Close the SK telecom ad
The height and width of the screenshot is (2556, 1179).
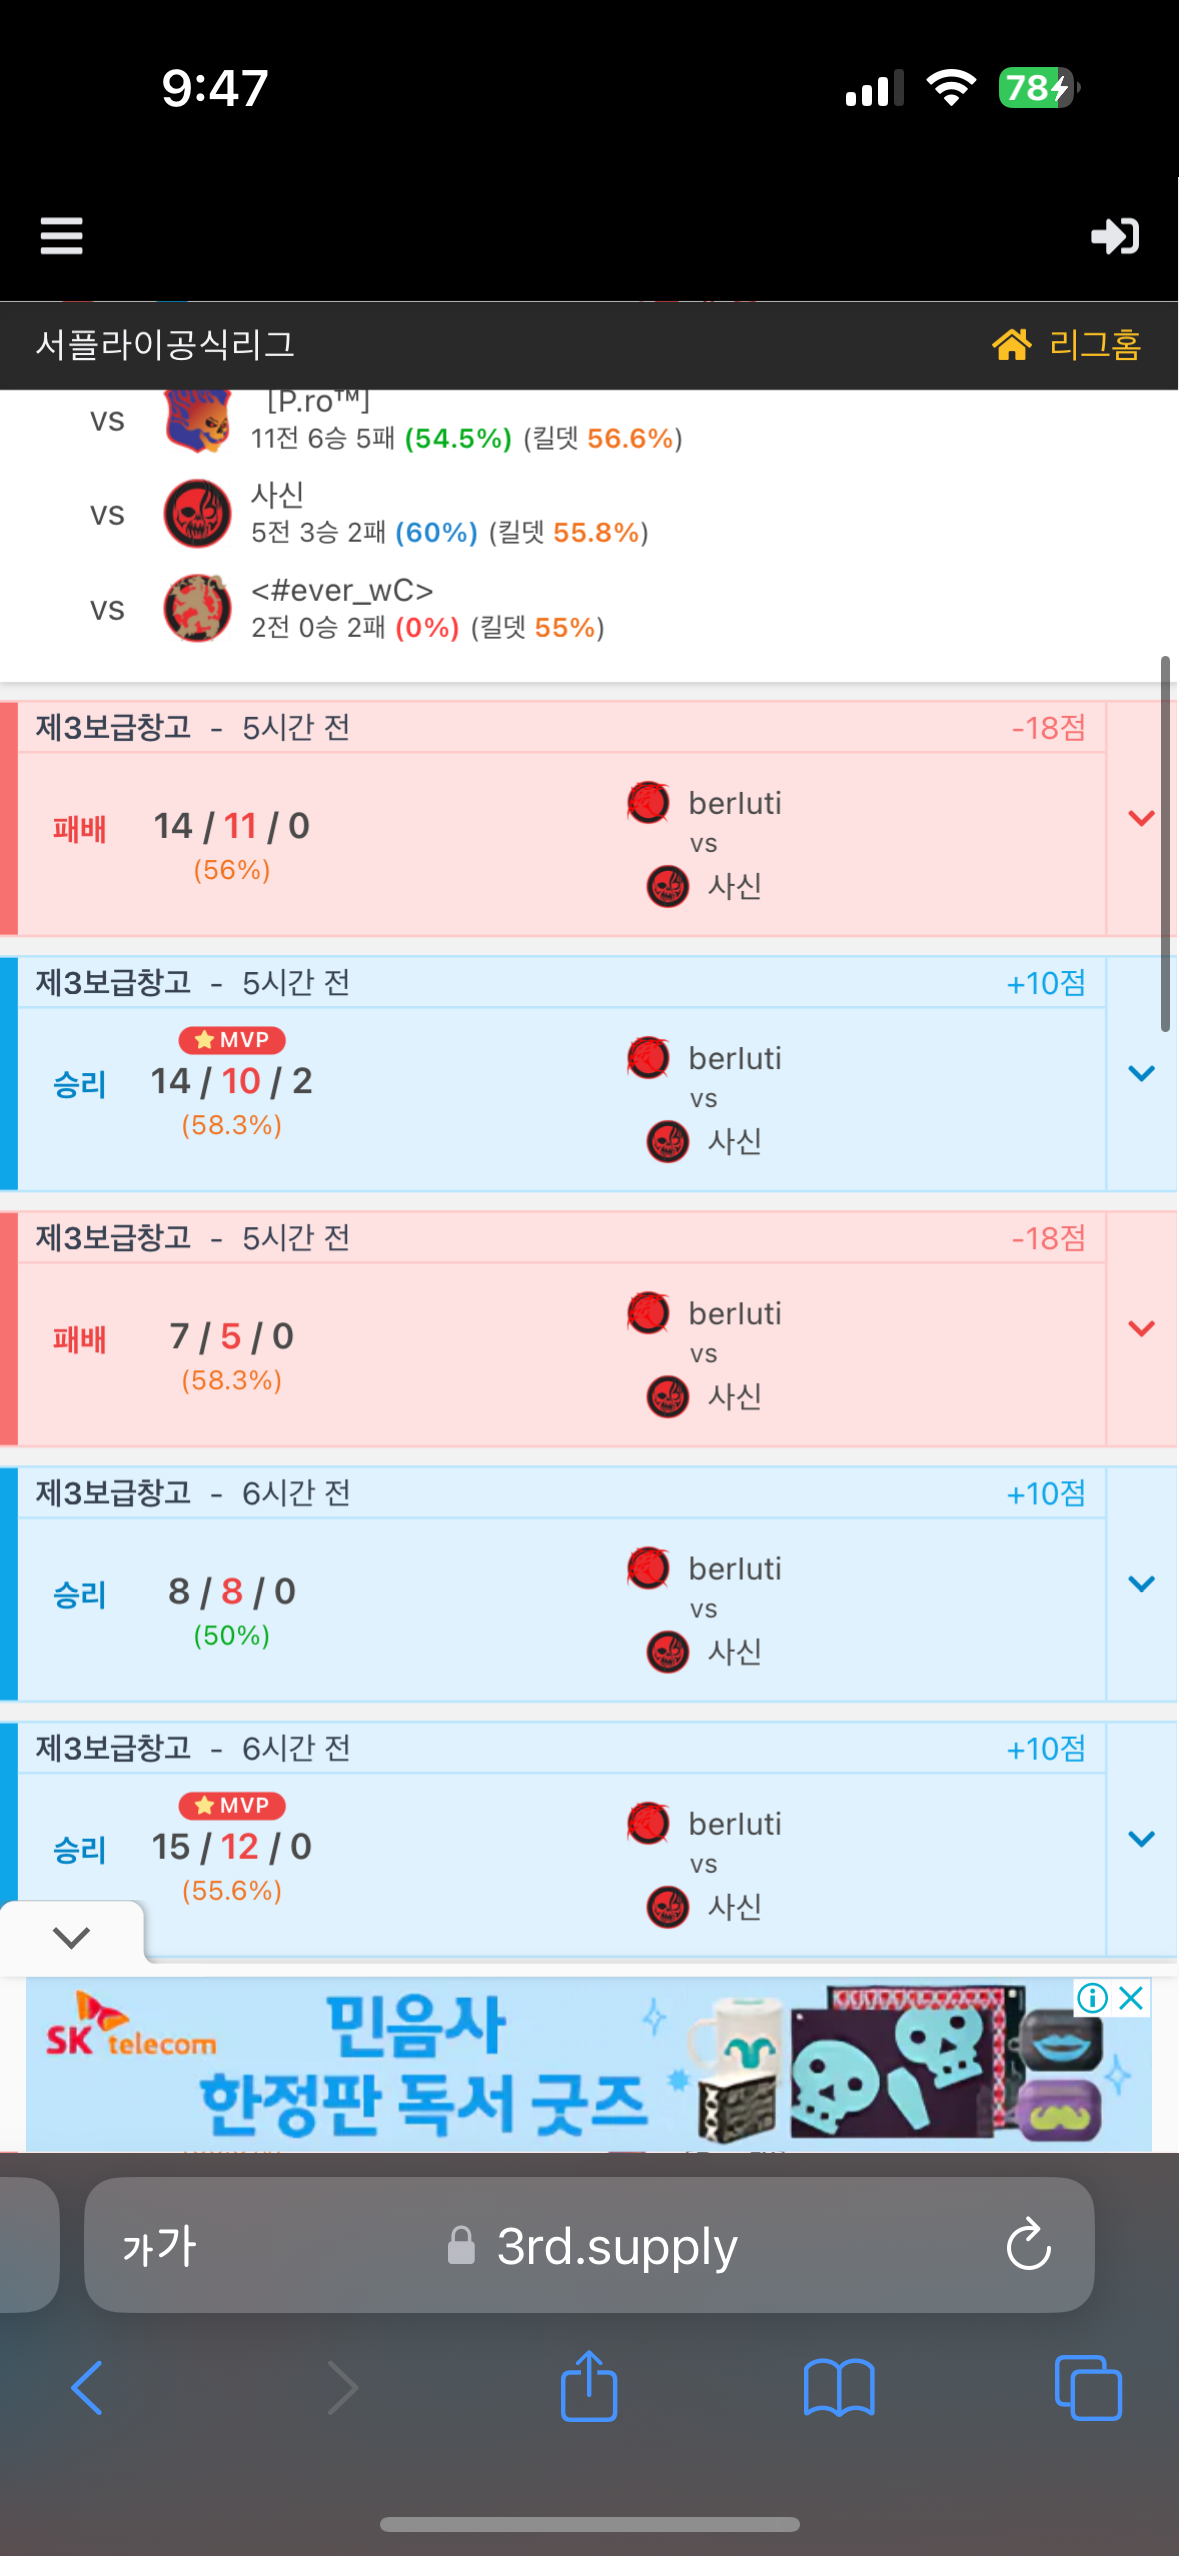point(1132,1998)
